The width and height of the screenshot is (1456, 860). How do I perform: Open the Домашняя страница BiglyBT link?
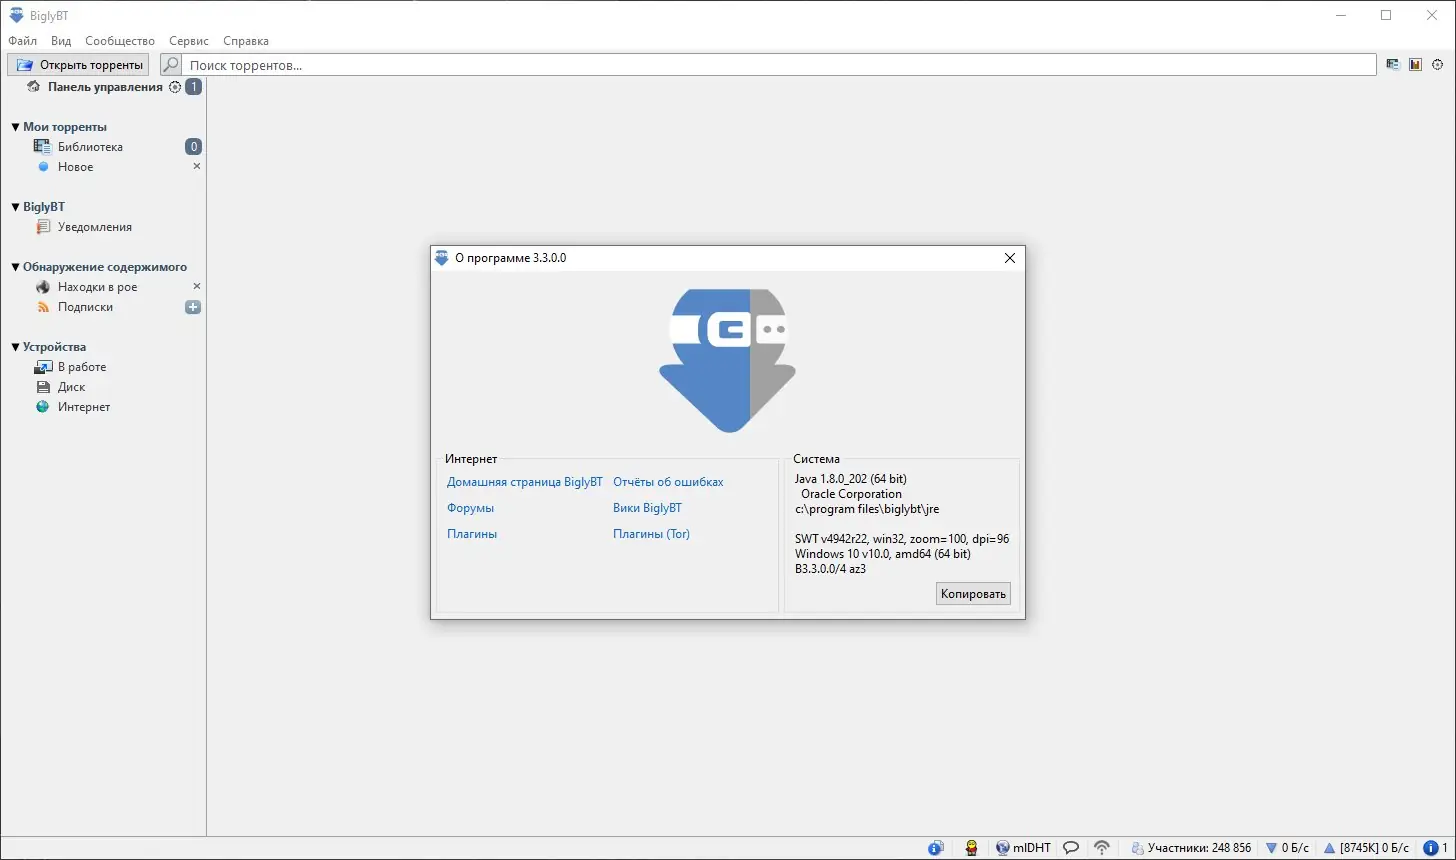click(x=525, y=482)
